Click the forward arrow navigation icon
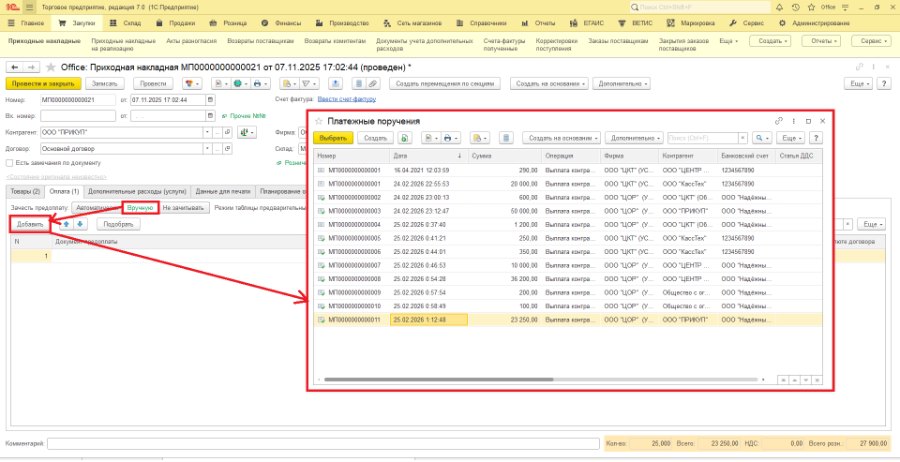Viewport: 900px width, 462px height. (32, 68)
